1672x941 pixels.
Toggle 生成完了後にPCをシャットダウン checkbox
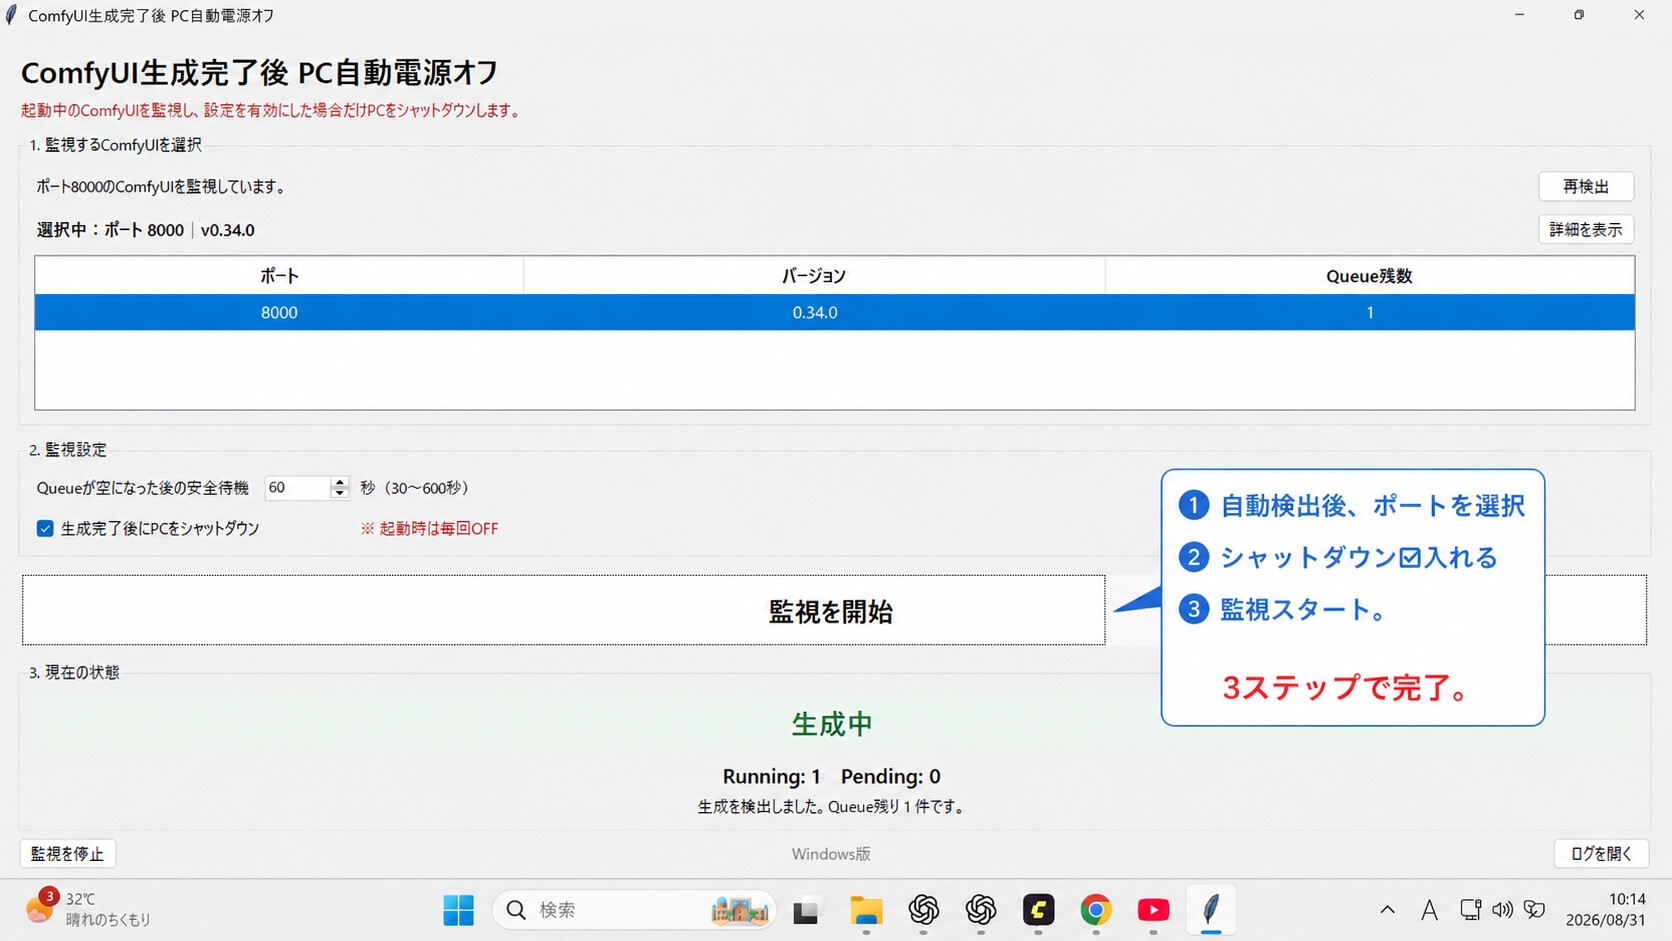[45, 528]
